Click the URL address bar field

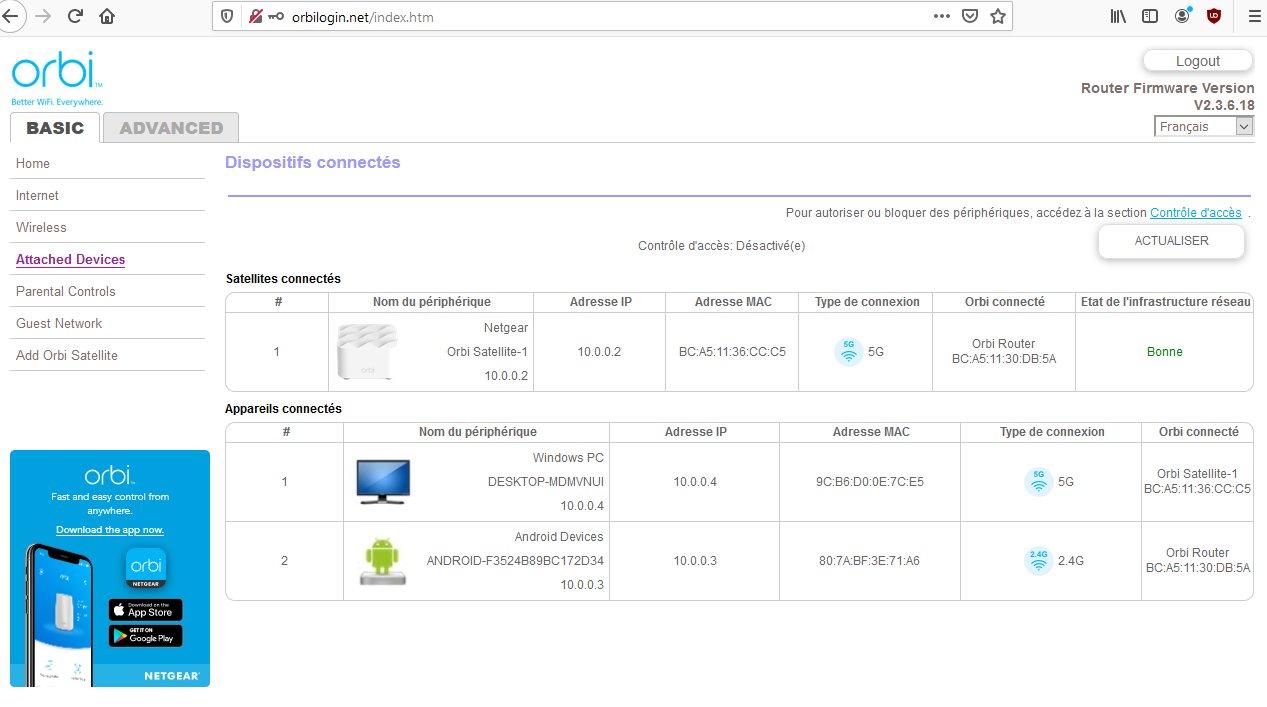[x=600, y=17]
